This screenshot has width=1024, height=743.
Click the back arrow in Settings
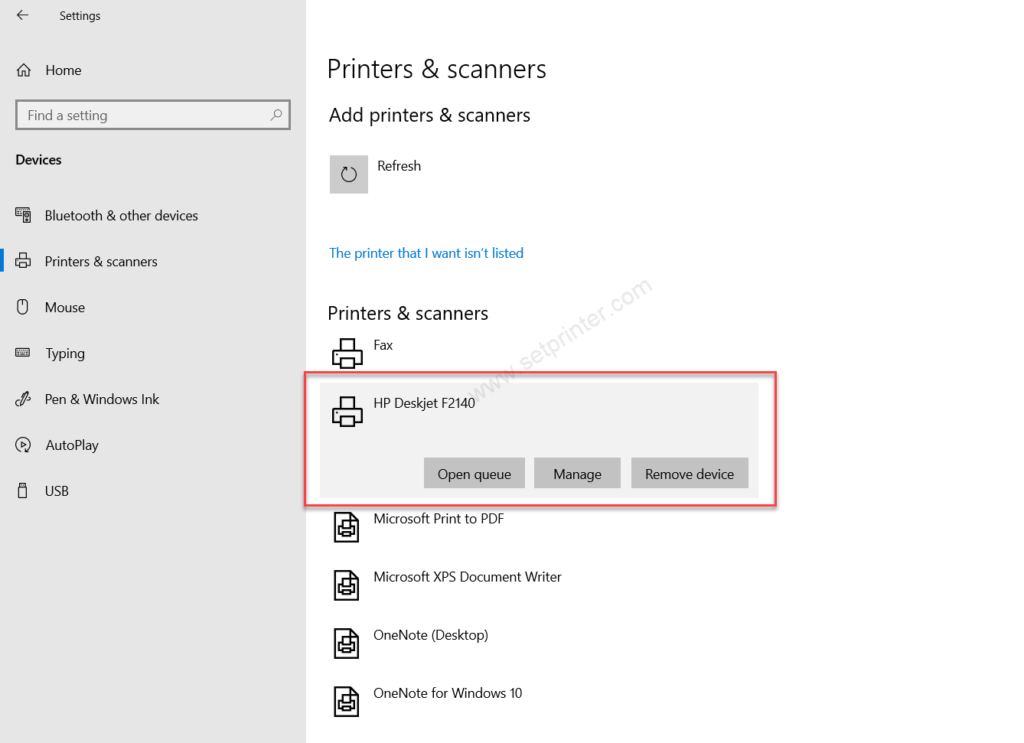23,15
